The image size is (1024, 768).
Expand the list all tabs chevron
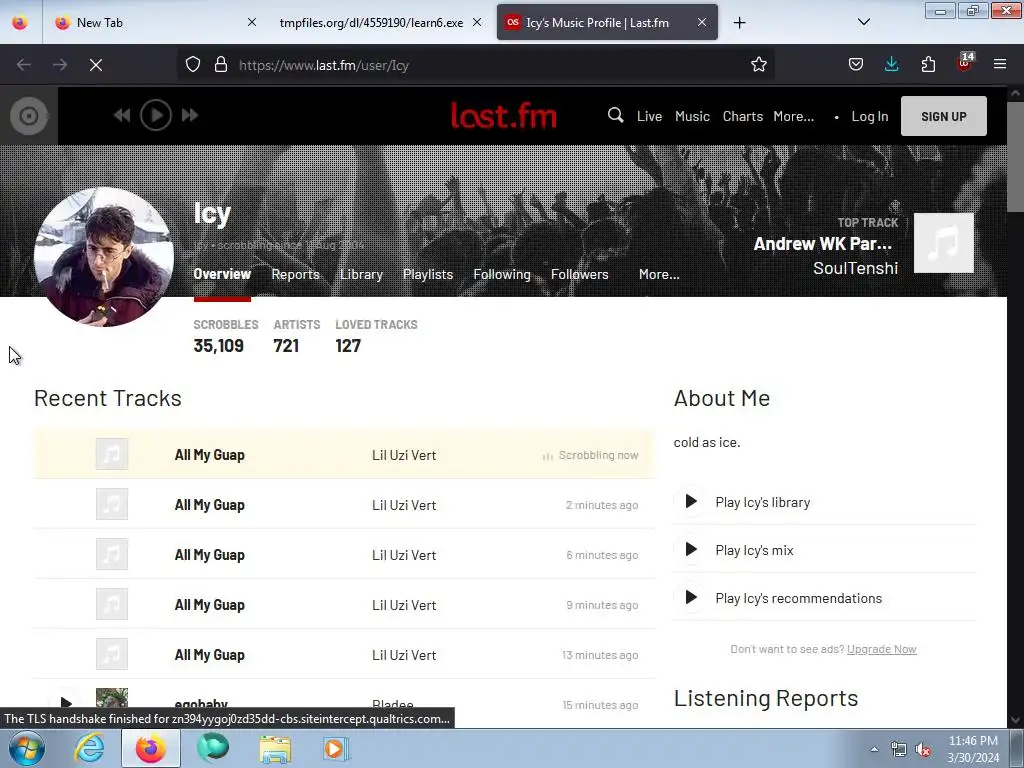pyautogui.click(x=863, y=22)
